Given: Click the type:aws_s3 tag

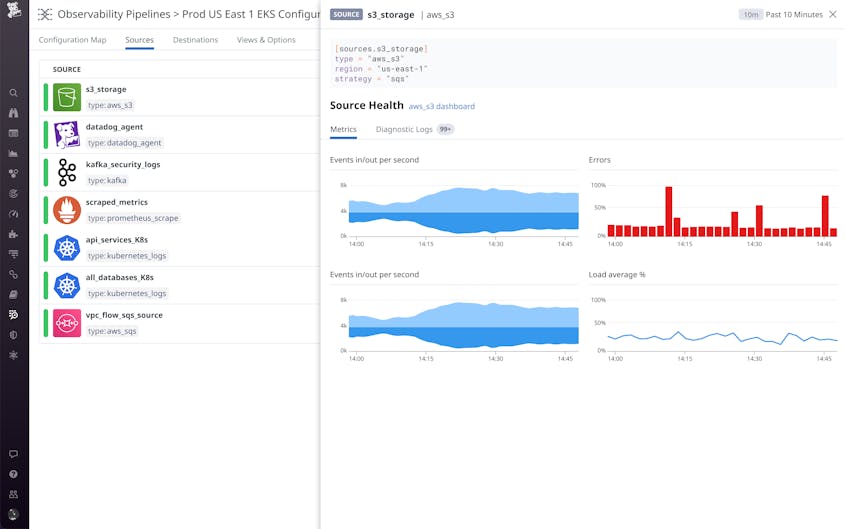Looking at the screenshot, I should [x=110, y=105].
